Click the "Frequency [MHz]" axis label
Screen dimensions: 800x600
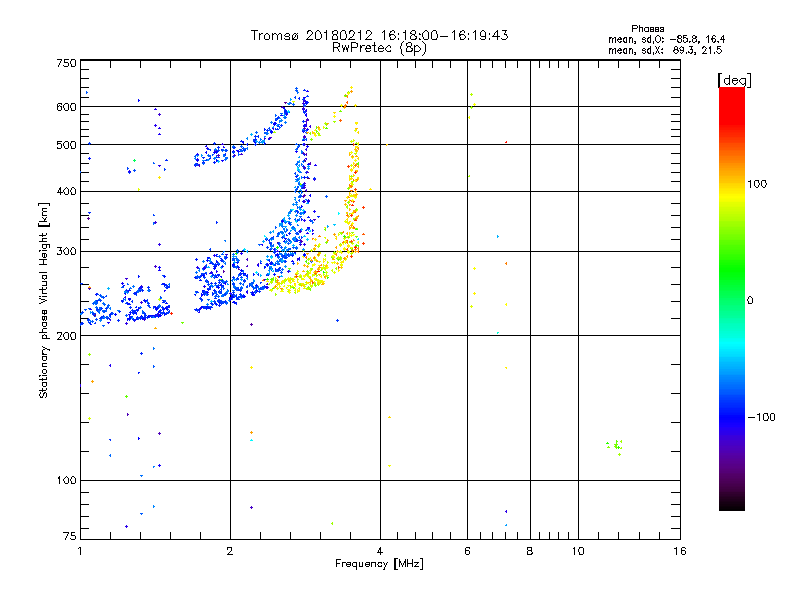coord(379,564)
